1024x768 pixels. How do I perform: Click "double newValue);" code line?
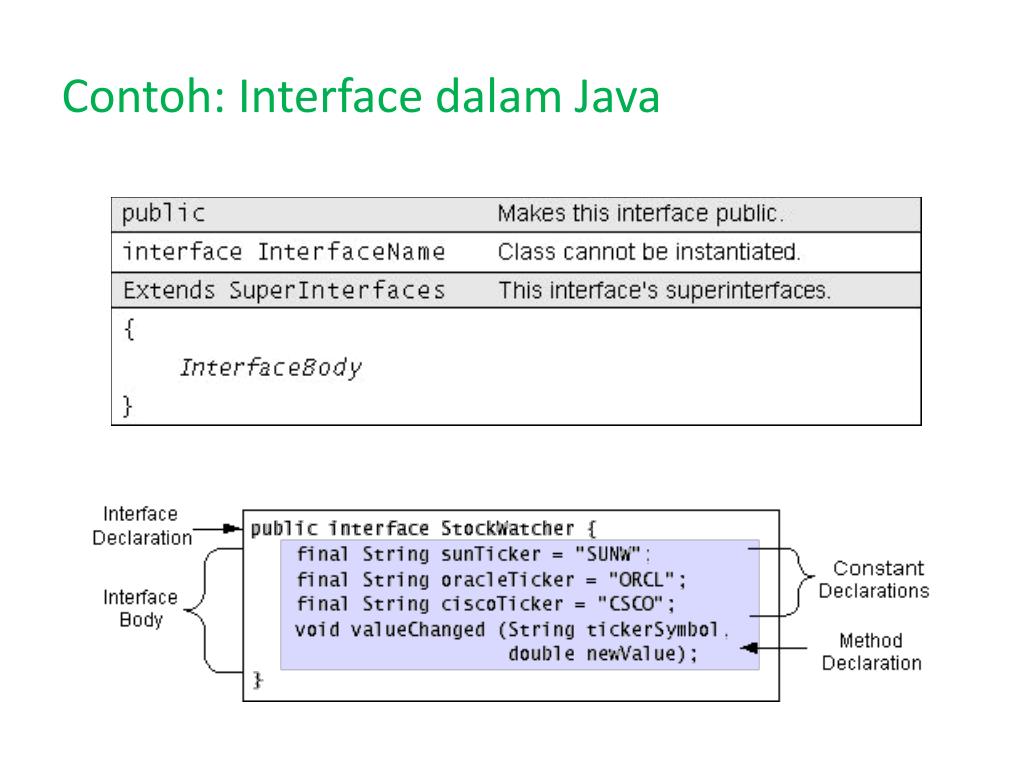pyautogui.click(x=603, y=654)
